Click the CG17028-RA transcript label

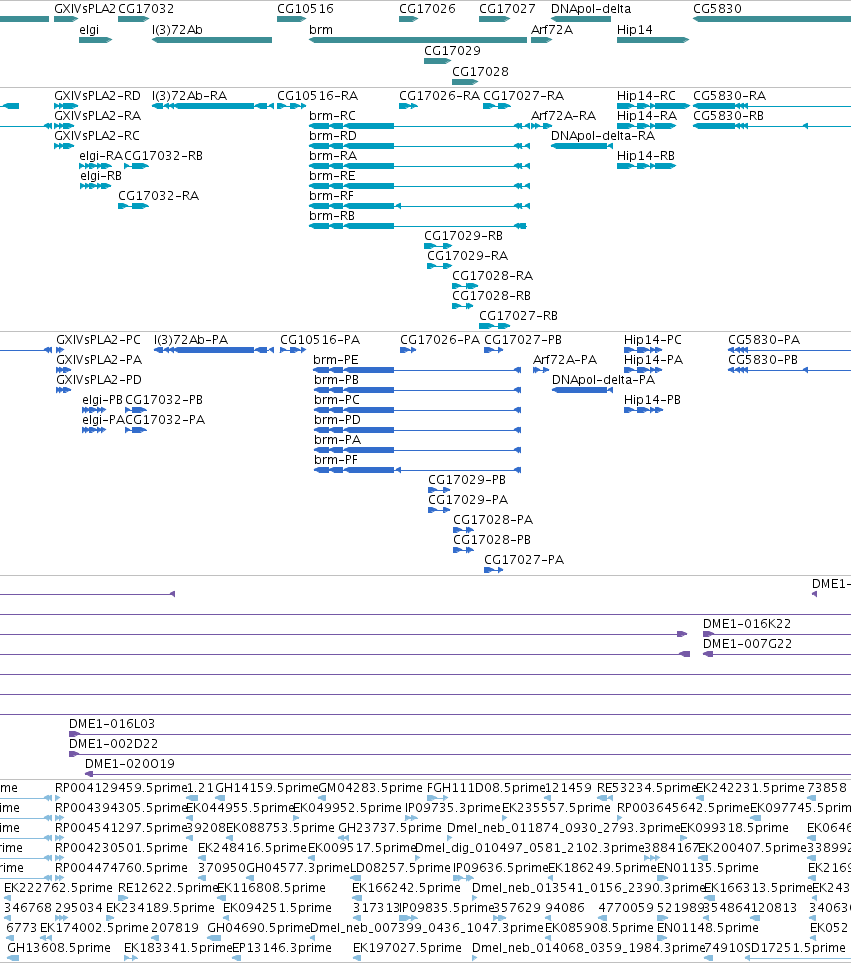(493, 276)
